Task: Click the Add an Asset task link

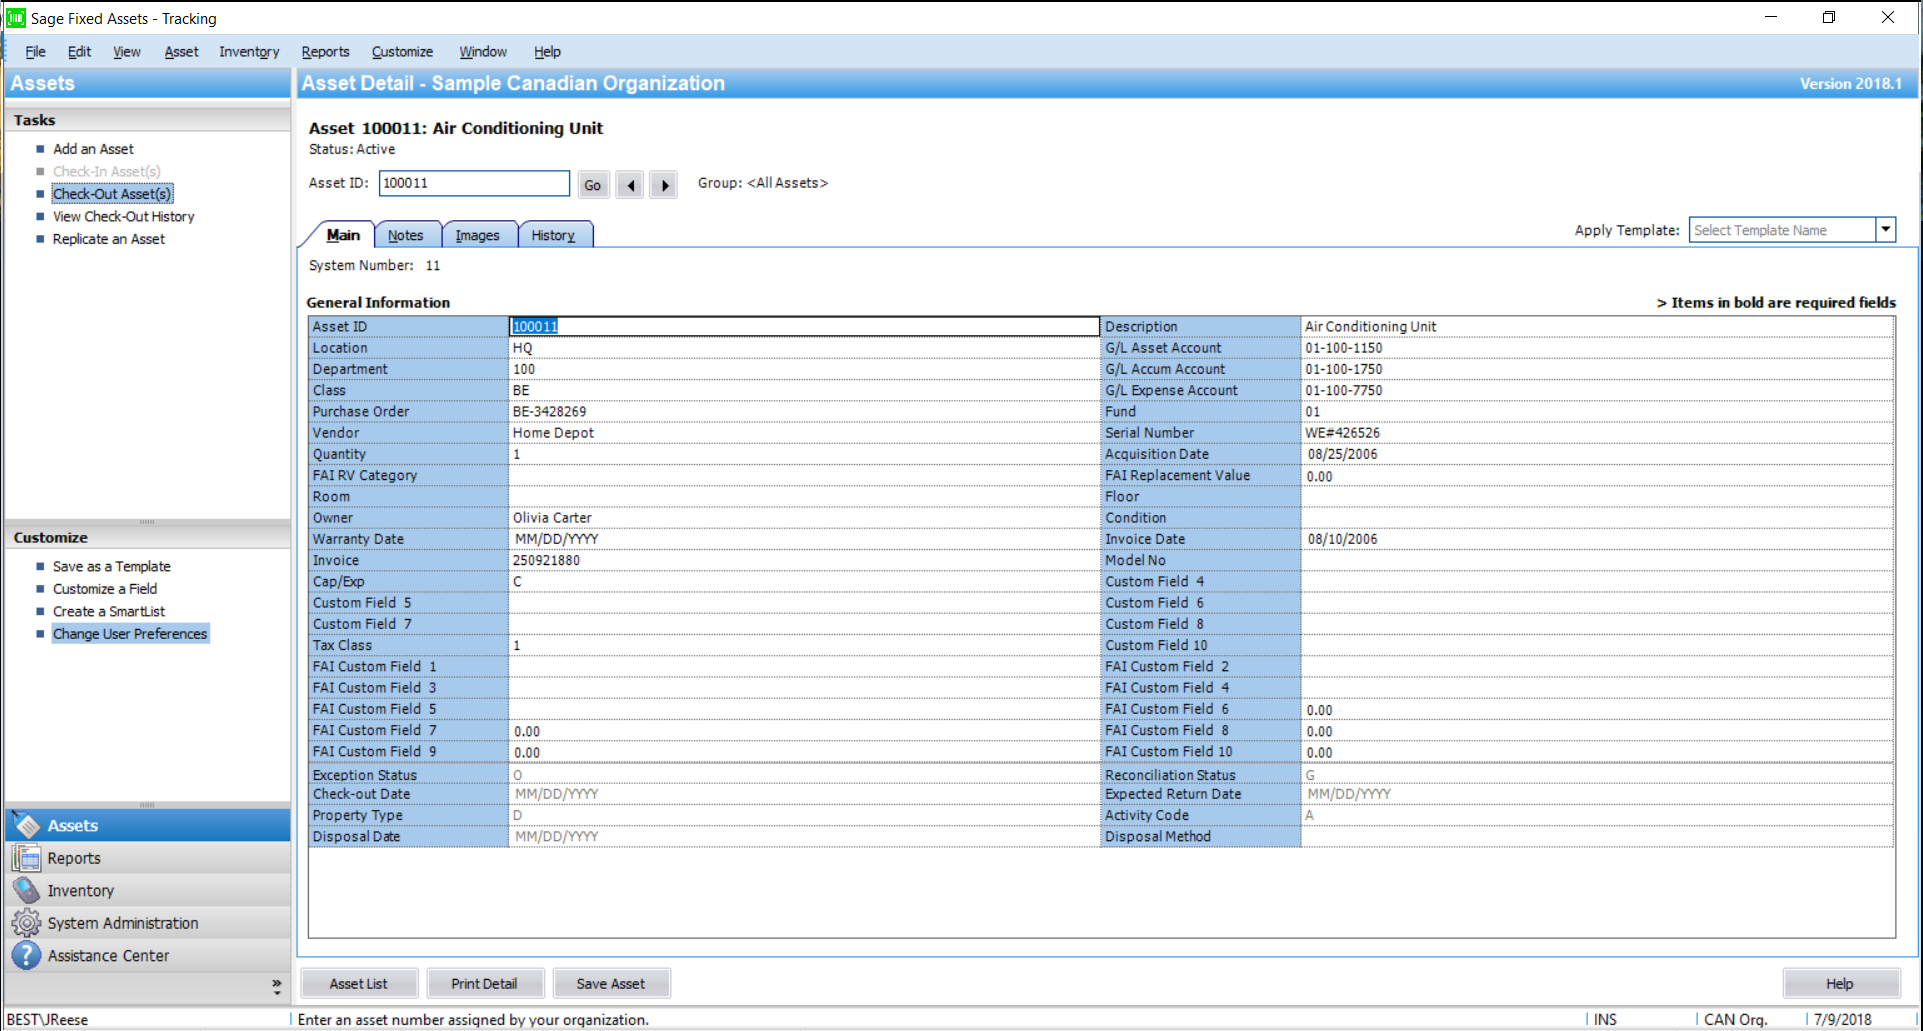Action: point(93,149)
